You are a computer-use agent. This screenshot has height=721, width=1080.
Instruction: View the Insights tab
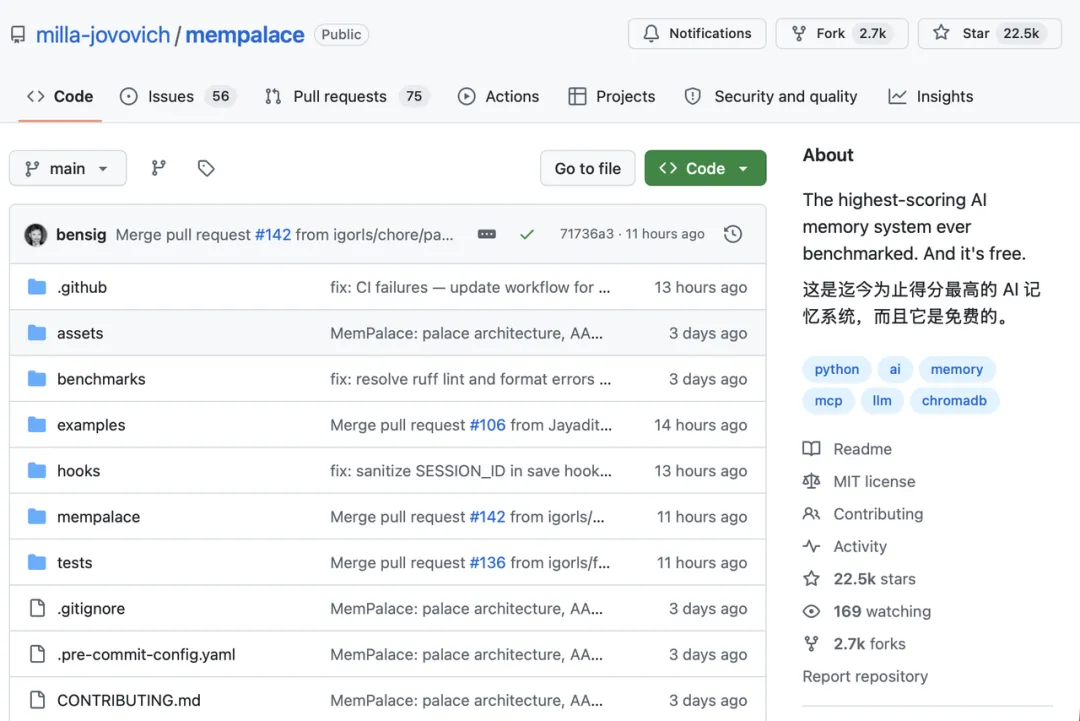(931, 96)
